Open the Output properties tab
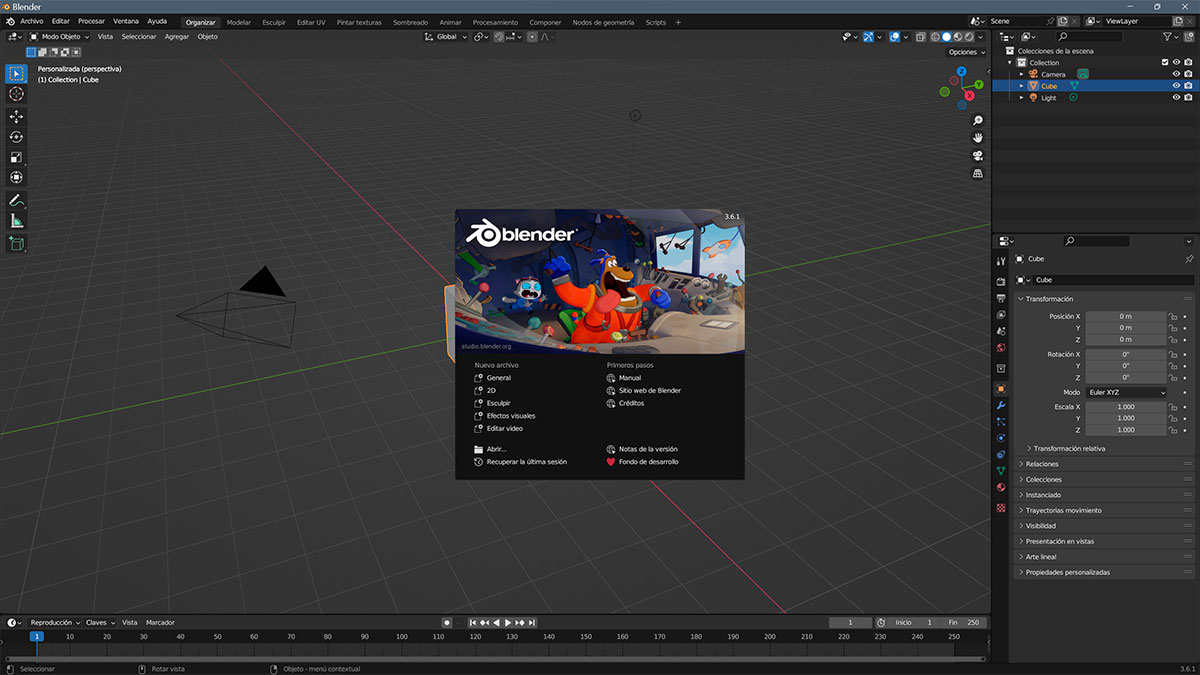Screen dimensions: 1200x675 (x=1001, y=298)
